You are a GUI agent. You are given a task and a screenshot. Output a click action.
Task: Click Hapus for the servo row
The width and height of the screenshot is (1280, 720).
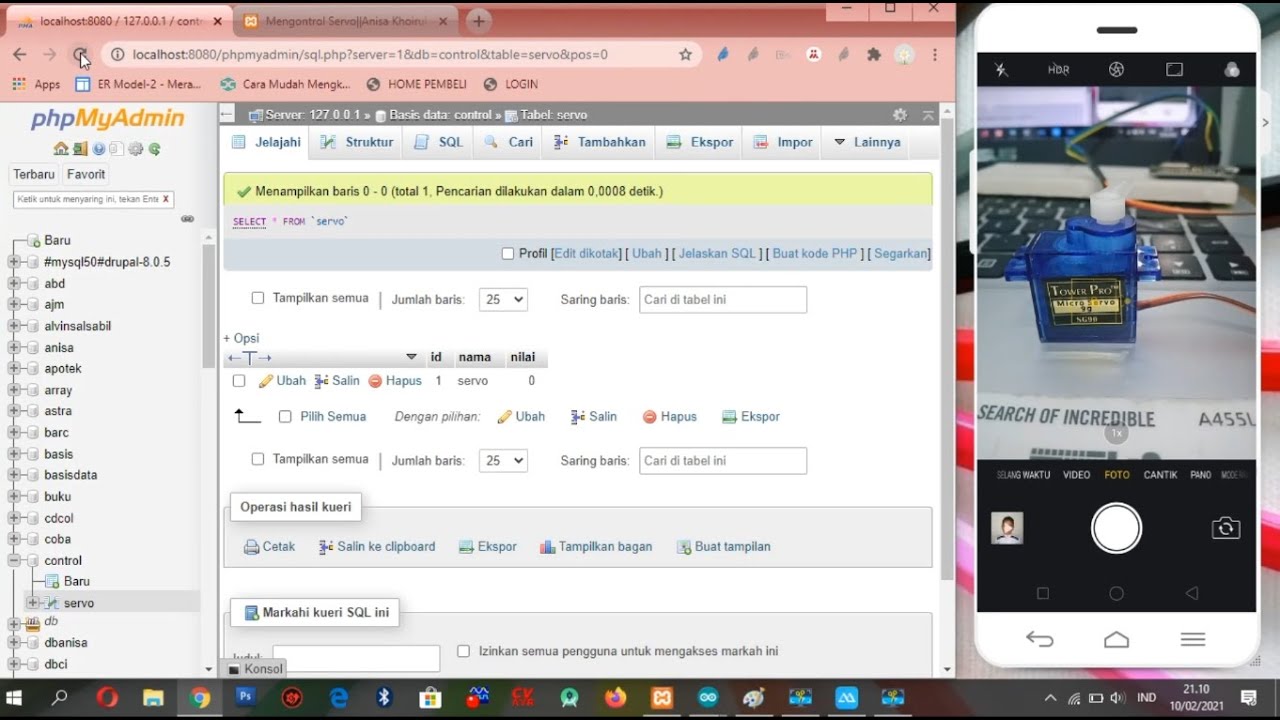pos(395,381)
